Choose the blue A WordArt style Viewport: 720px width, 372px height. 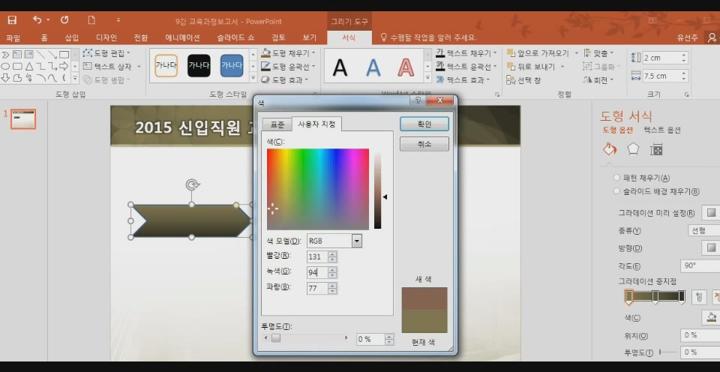point(373,68)
